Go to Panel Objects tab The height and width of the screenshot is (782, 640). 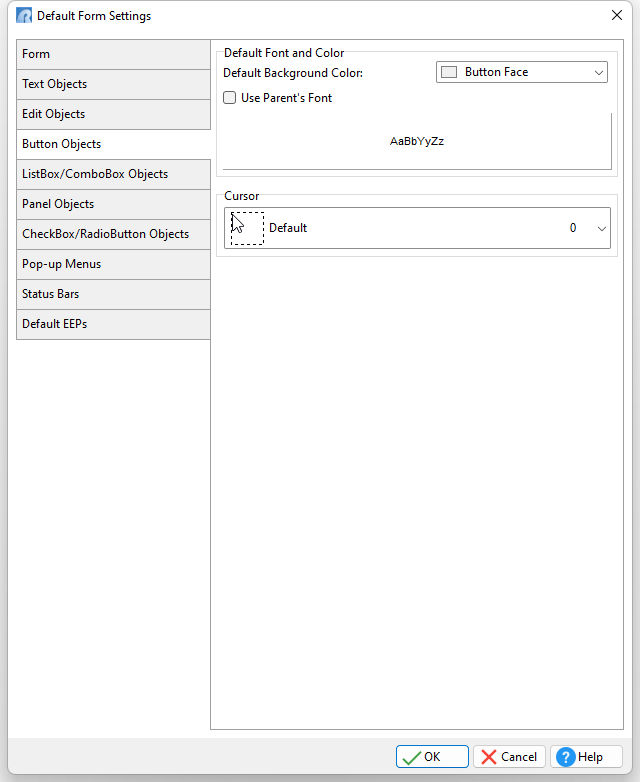113,204
